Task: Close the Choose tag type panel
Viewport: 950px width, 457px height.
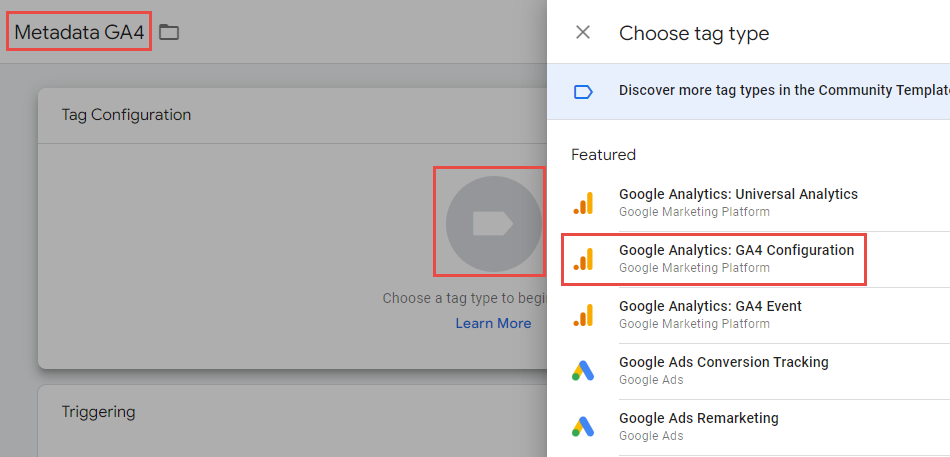Action: pyautogui.click(x=583, y=33)
